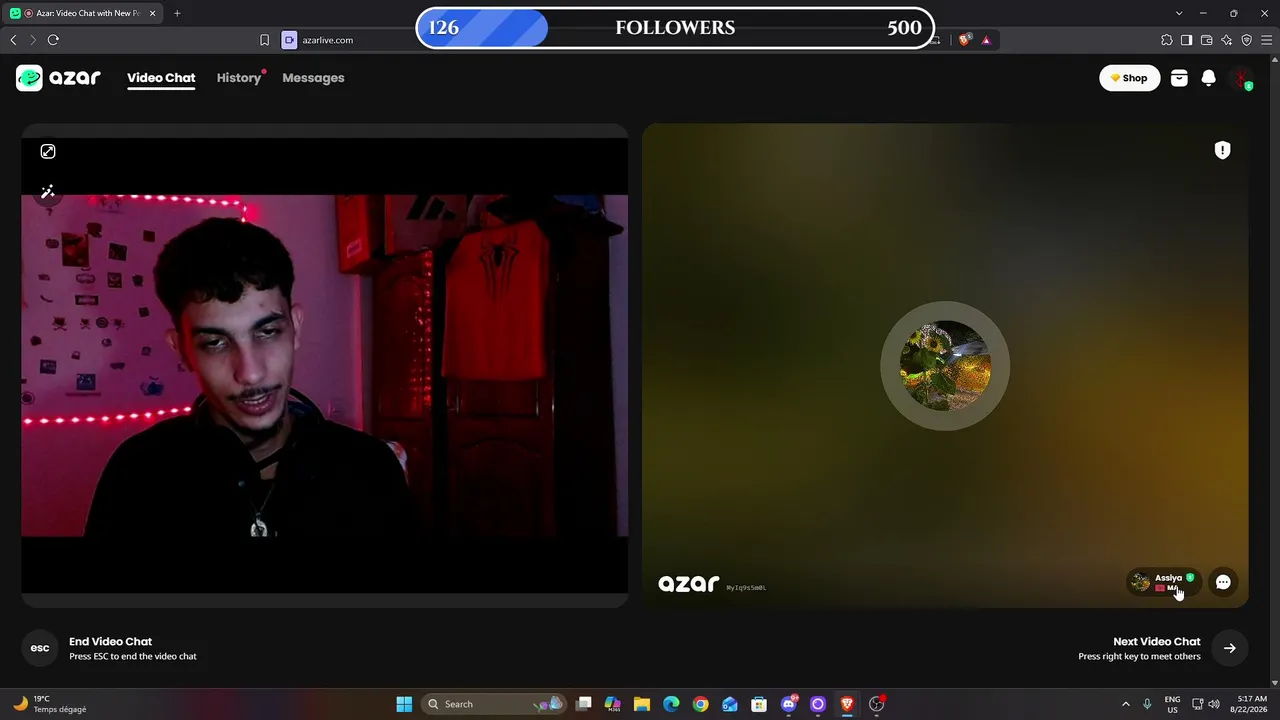Viewport: 1280px width, 720px height.
Task: Open the Brave VPN shield icon
Action: point(1246,40)
